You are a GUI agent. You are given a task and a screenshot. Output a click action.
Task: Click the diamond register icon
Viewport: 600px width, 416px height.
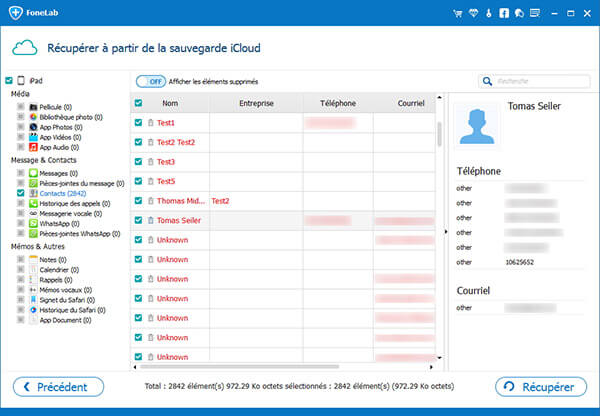point(473,13)
